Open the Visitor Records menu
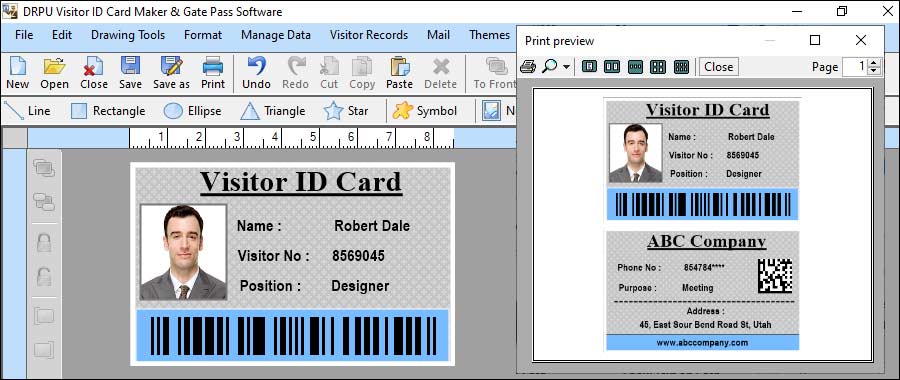Viewport: 900px width, 380px height. click(368, 35)
